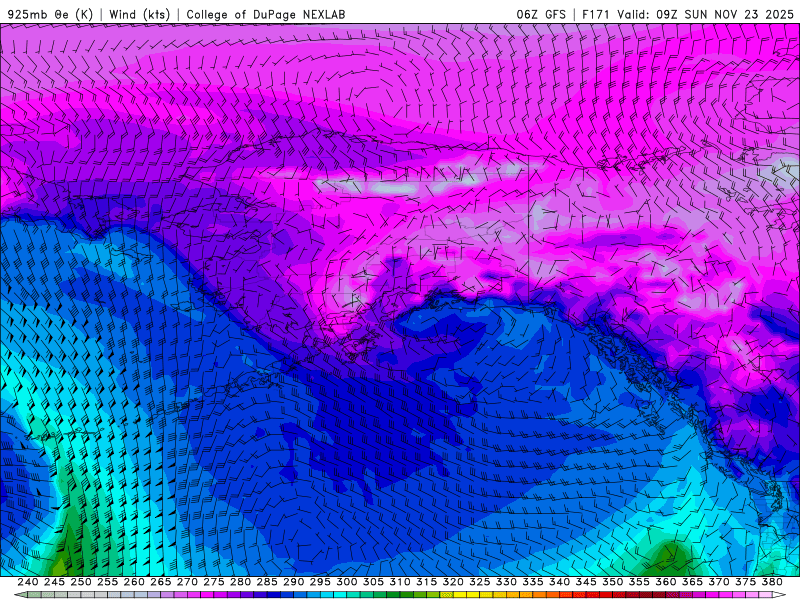Click the 310 legend value

(x=399, y=582)
